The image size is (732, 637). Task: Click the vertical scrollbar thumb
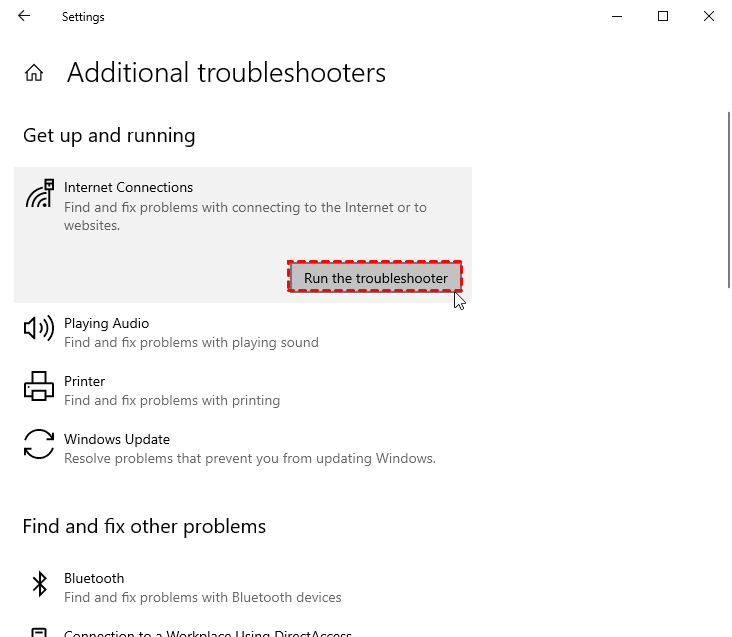(x=727, y=200)
